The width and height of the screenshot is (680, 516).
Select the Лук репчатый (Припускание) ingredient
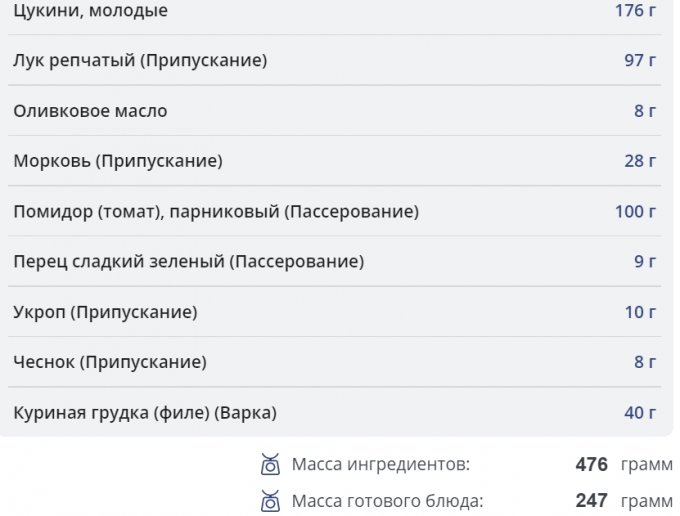coord(140,61)
